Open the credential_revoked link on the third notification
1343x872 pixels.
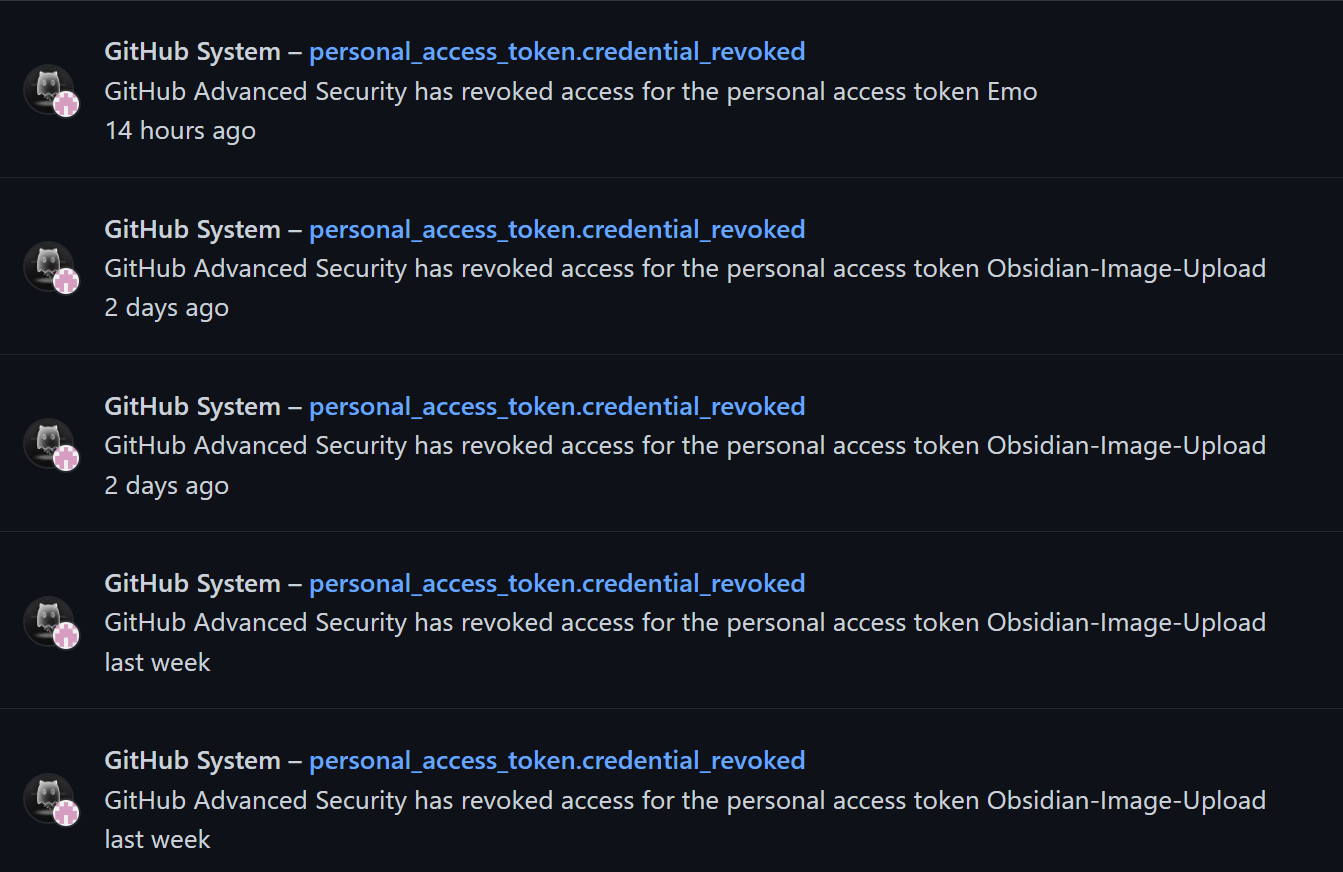click(558, 406)
